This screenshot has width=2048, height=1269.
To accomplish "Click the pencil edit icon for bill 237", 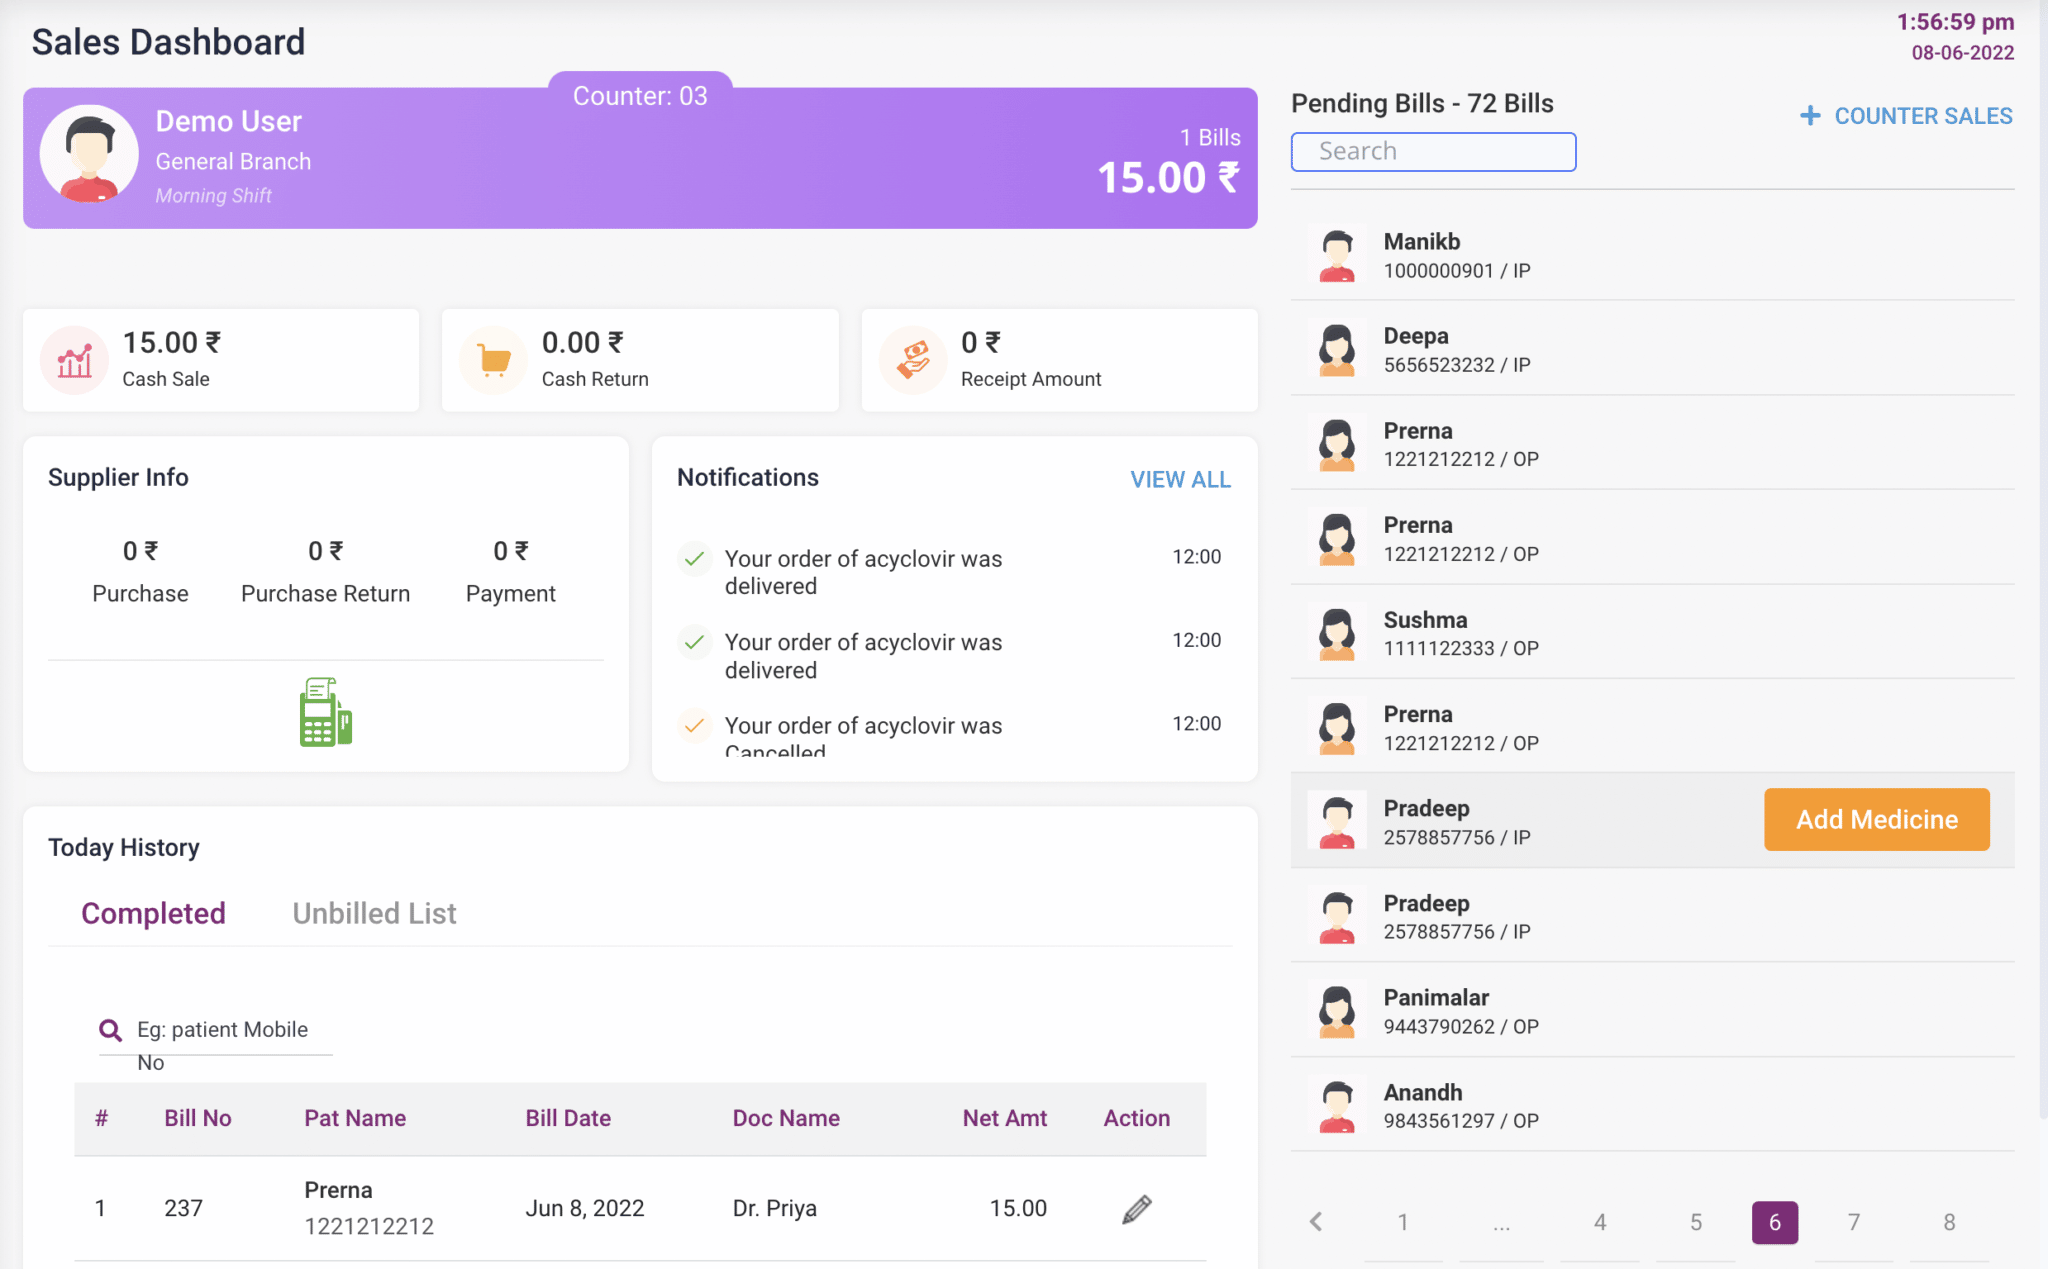I will click(x=1136, y=1209).
